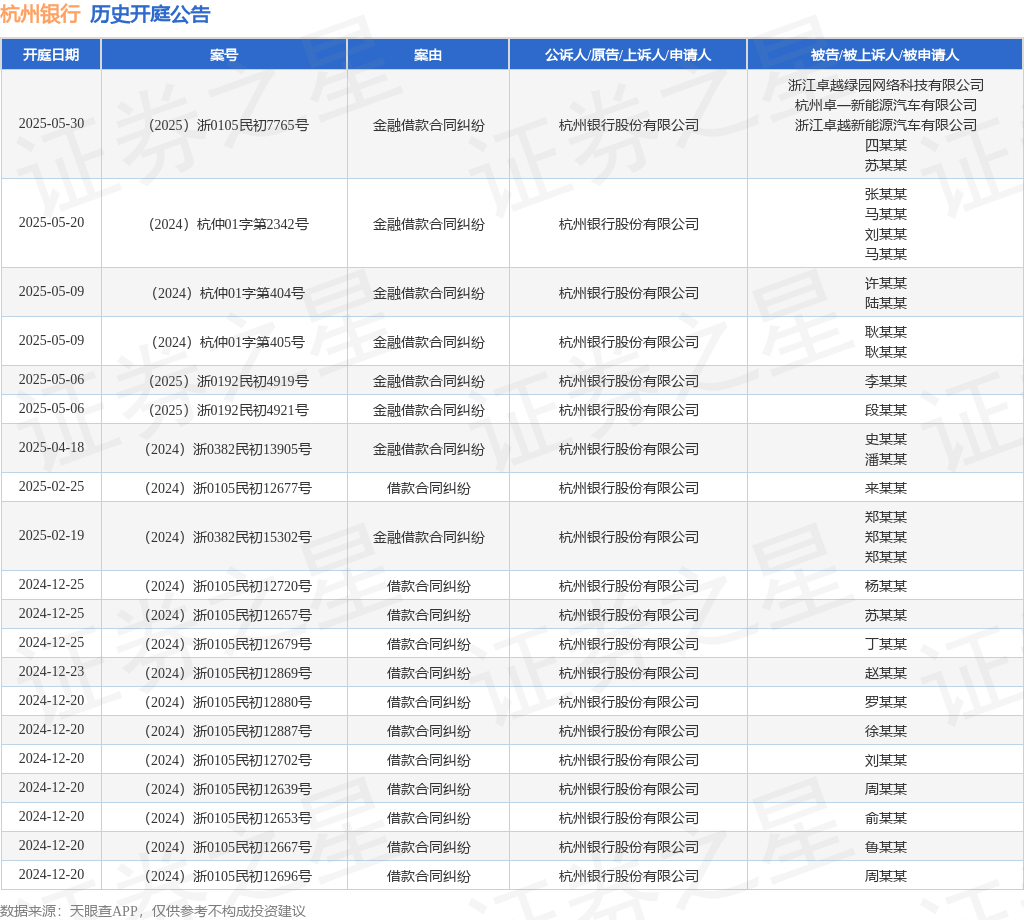Screen dimensions: 1024x920
Task: Click case number (2024)浙0105民初12639号
Action: (x=228, y=789)
